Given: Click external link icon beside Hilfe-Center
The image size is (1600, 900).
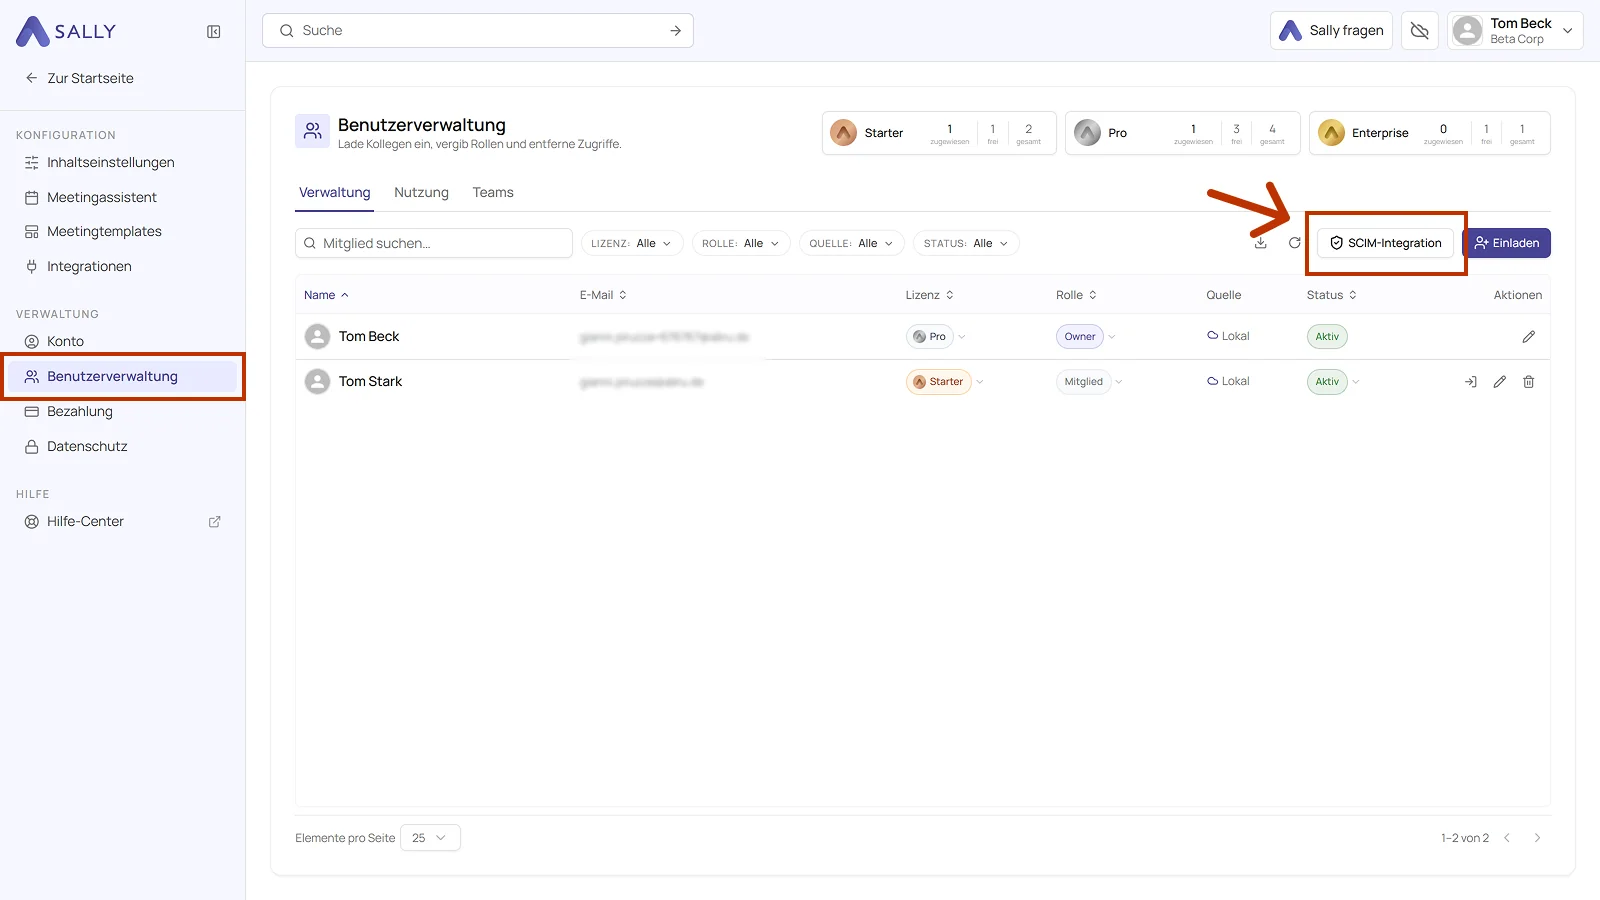Looking at the screenshot, I should (214, 522).
